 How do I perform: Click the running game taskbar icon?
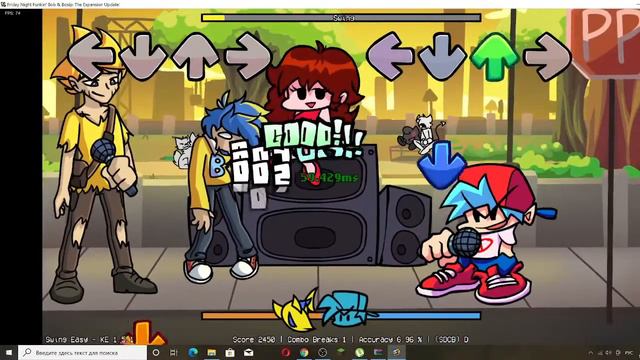[x=396, y=352]
